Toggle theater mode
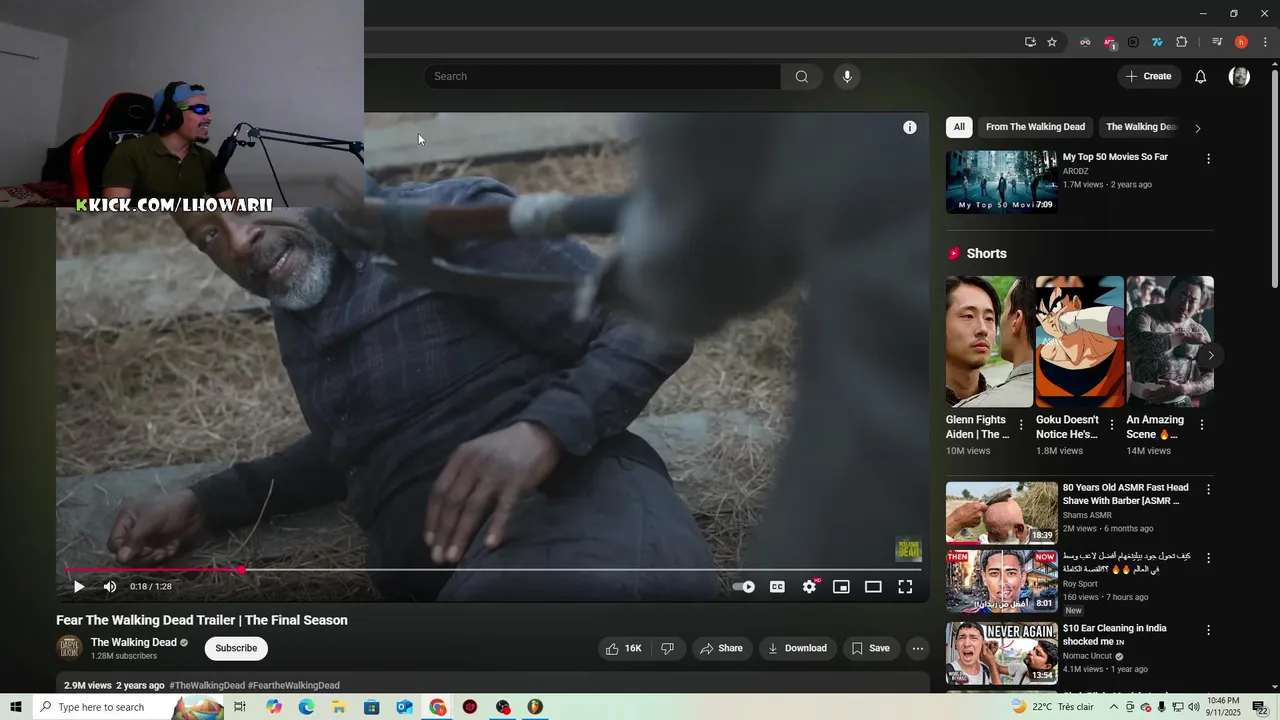The image size is (1280, 720). [x=873, y=587]
